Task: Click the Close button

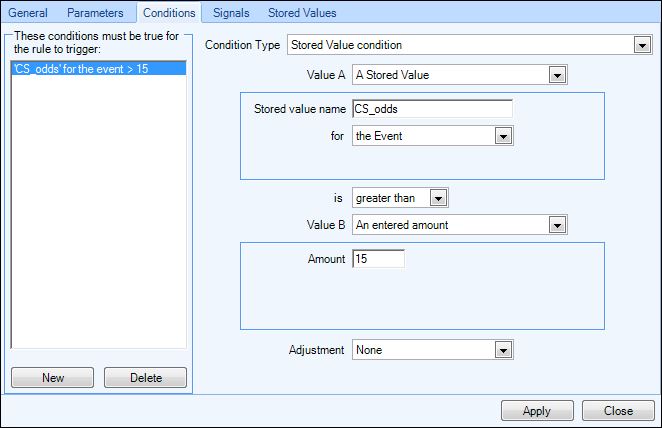Action: [x=618, y=411]
